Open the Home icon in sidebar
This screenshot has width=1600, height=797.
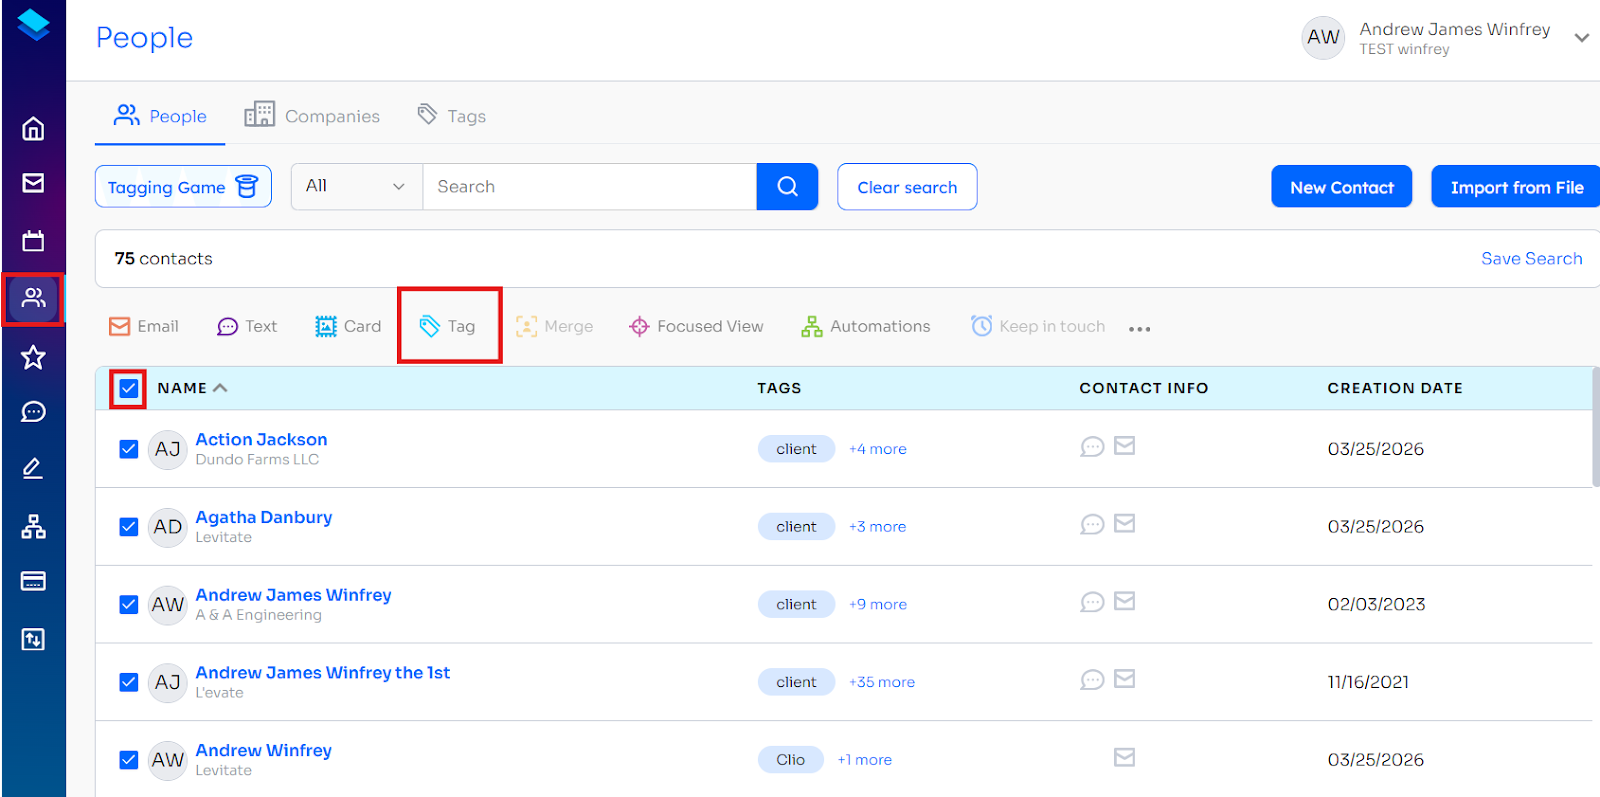click(x=33, y=129)
